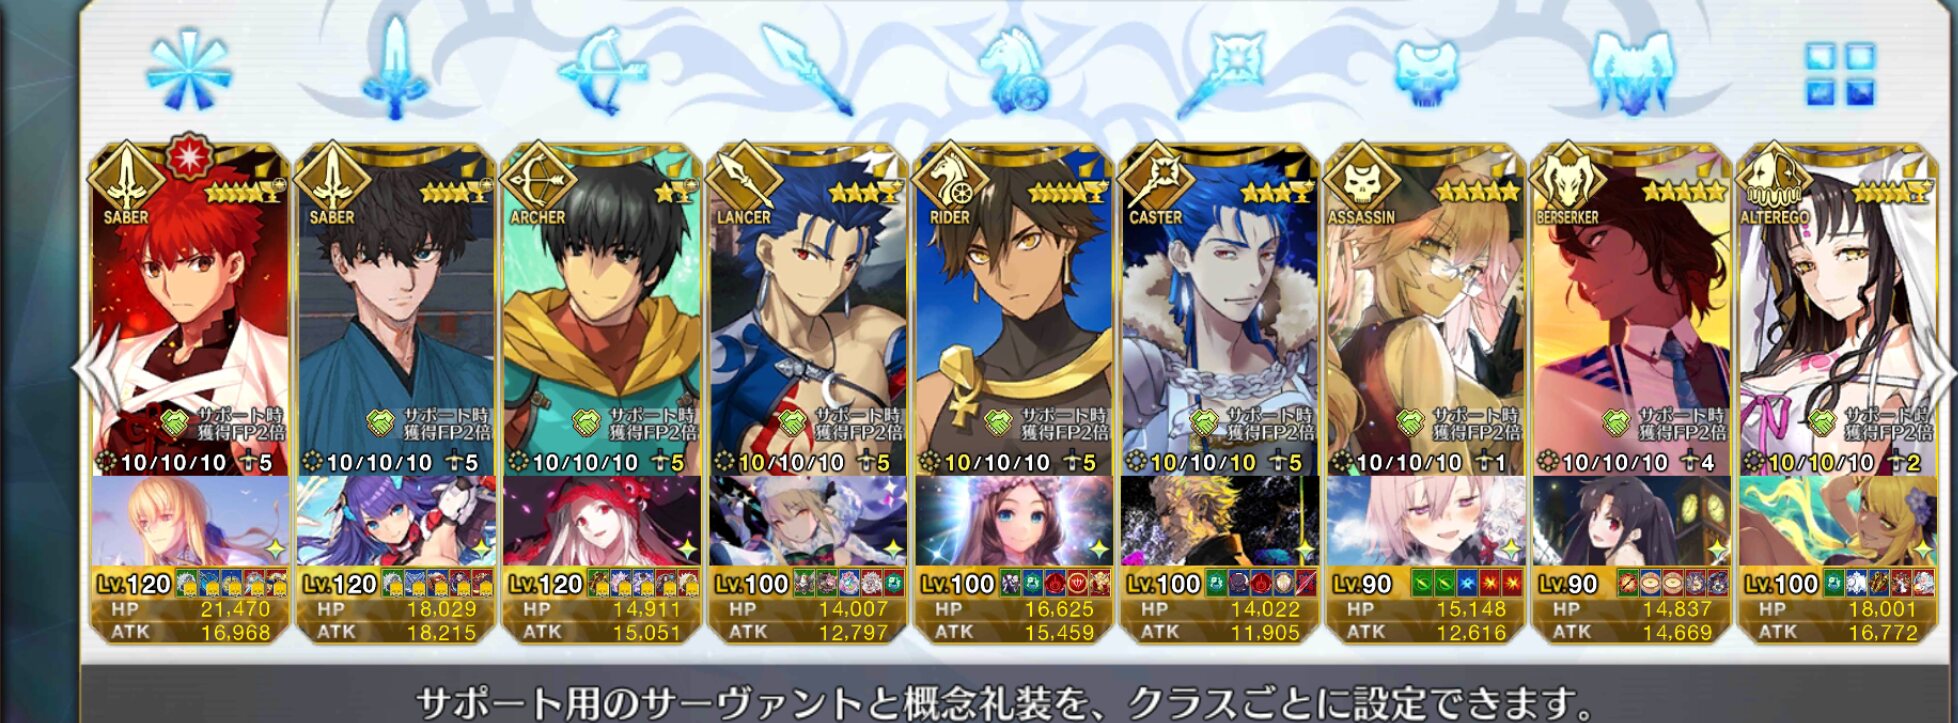Screen dimensions: 1958x723
Task: Select the All classes snowflake icon
Action: (188, 70)
